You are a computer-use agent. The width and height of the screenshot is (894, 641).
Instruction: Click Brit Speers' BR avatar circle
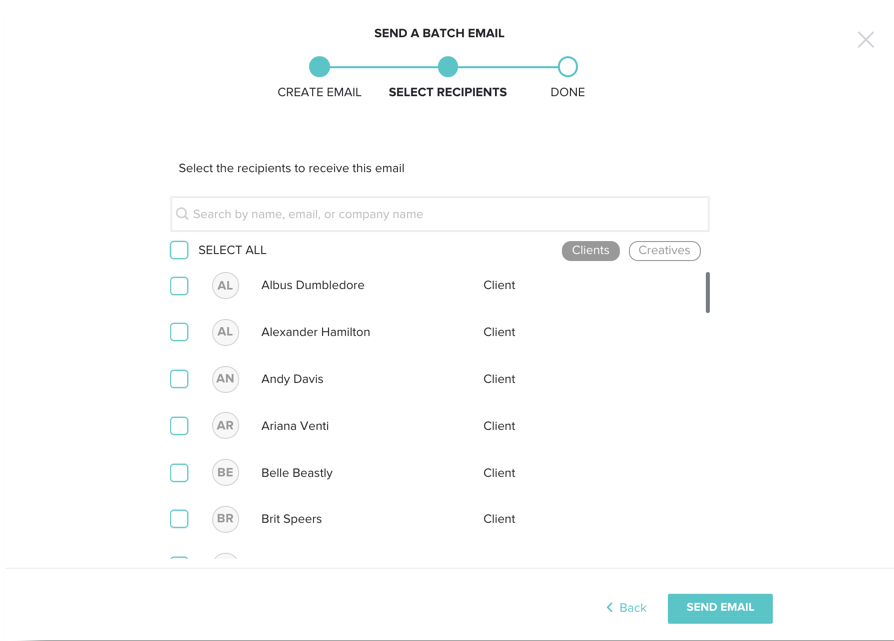tap(225, 519)
